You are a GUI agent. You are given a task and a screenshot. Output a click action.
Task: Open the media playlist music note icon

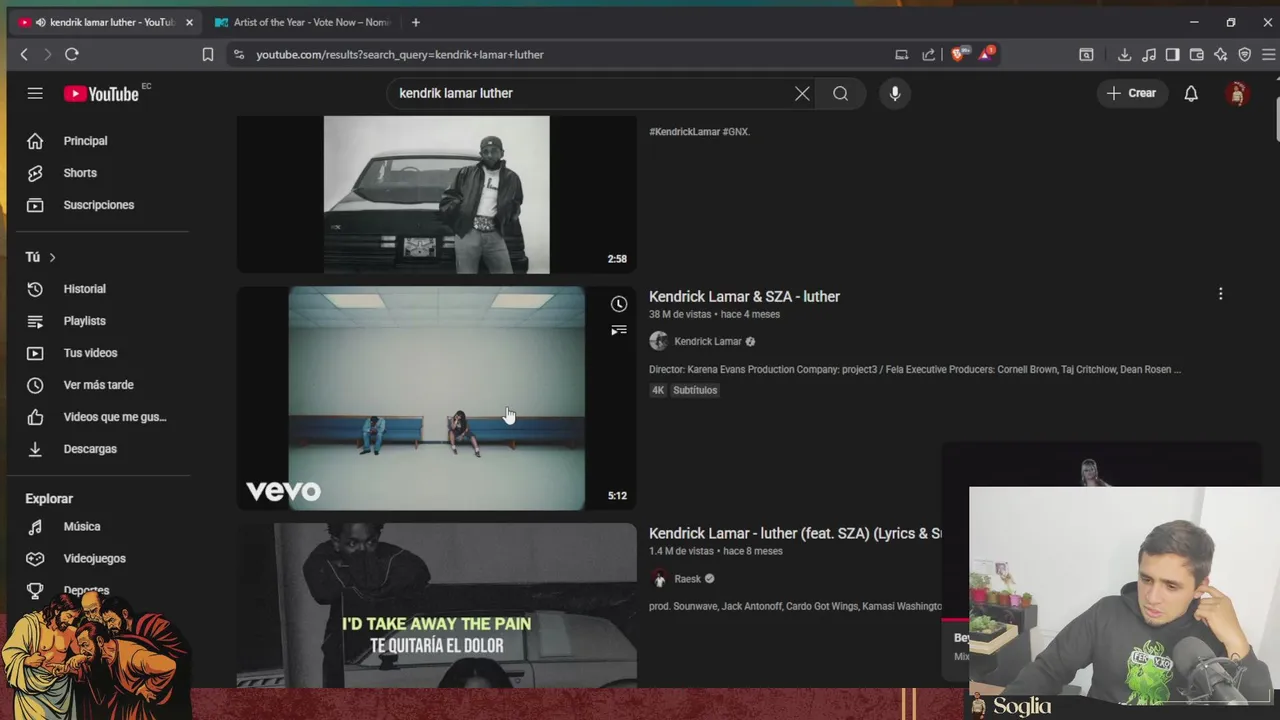[1149, 54]
